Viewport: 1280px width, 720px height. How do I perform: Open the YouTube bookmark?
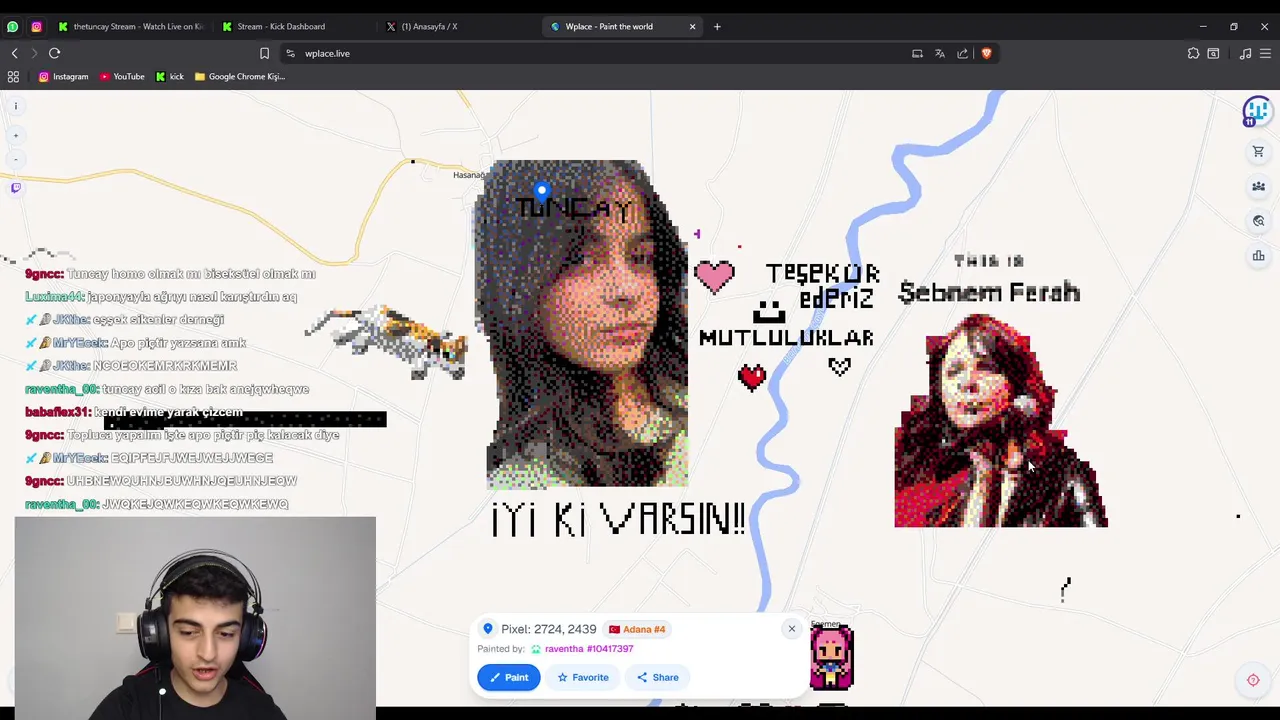coord(122,76)
